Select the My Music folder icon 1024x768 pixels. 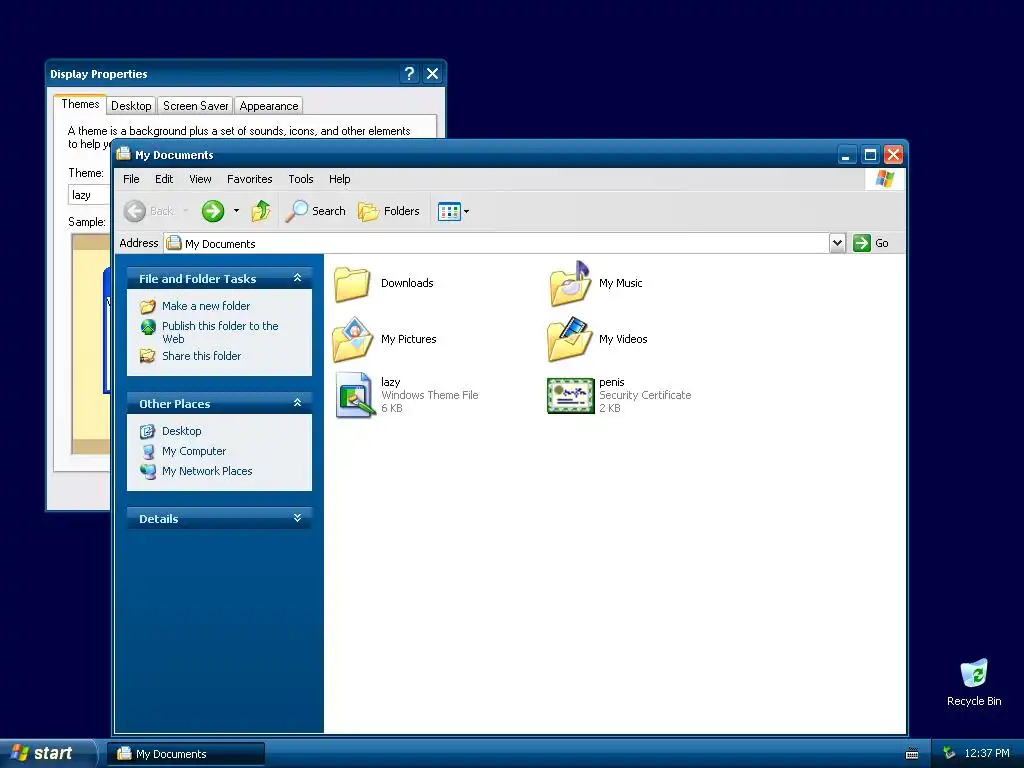click(569, 283)
